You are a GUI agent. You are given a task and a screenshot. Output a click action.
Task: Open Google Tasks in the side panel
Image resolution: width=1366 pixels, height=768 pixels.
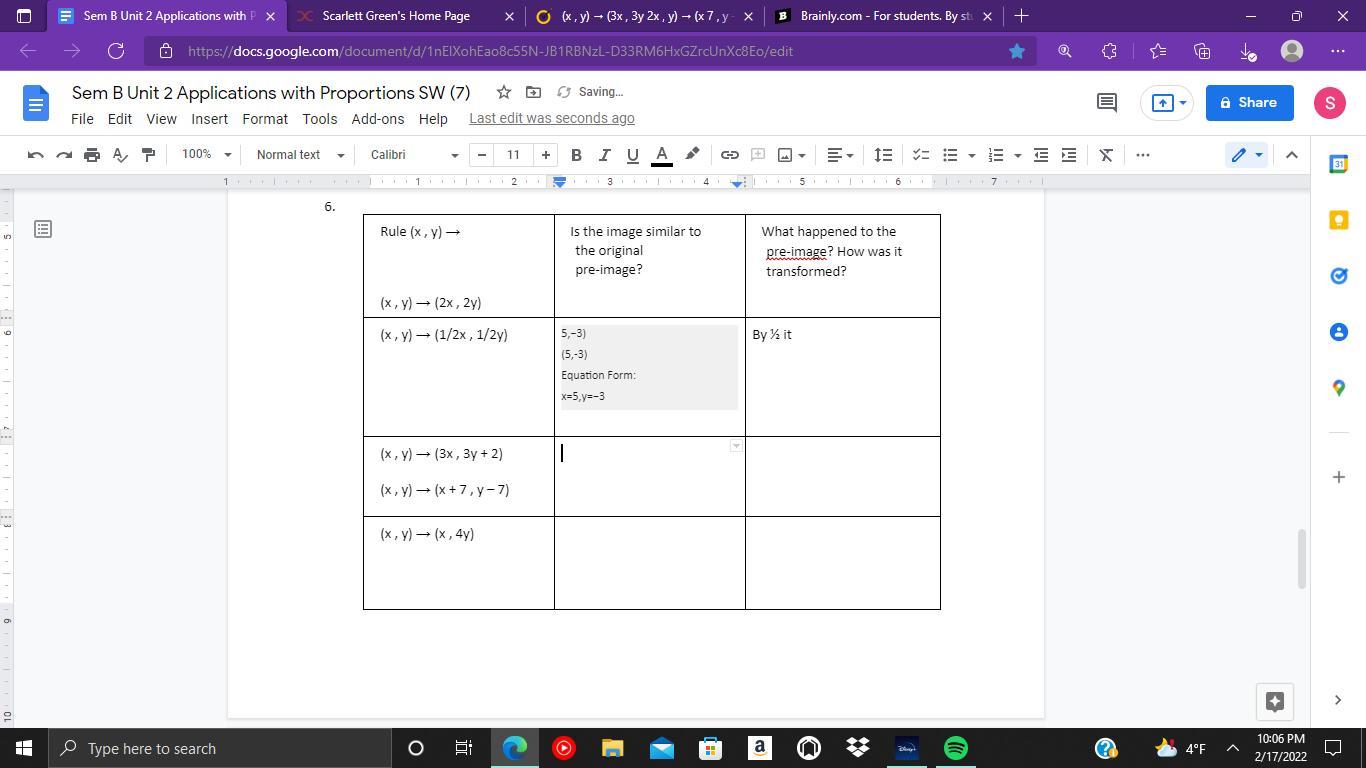tap(1339, 276)
